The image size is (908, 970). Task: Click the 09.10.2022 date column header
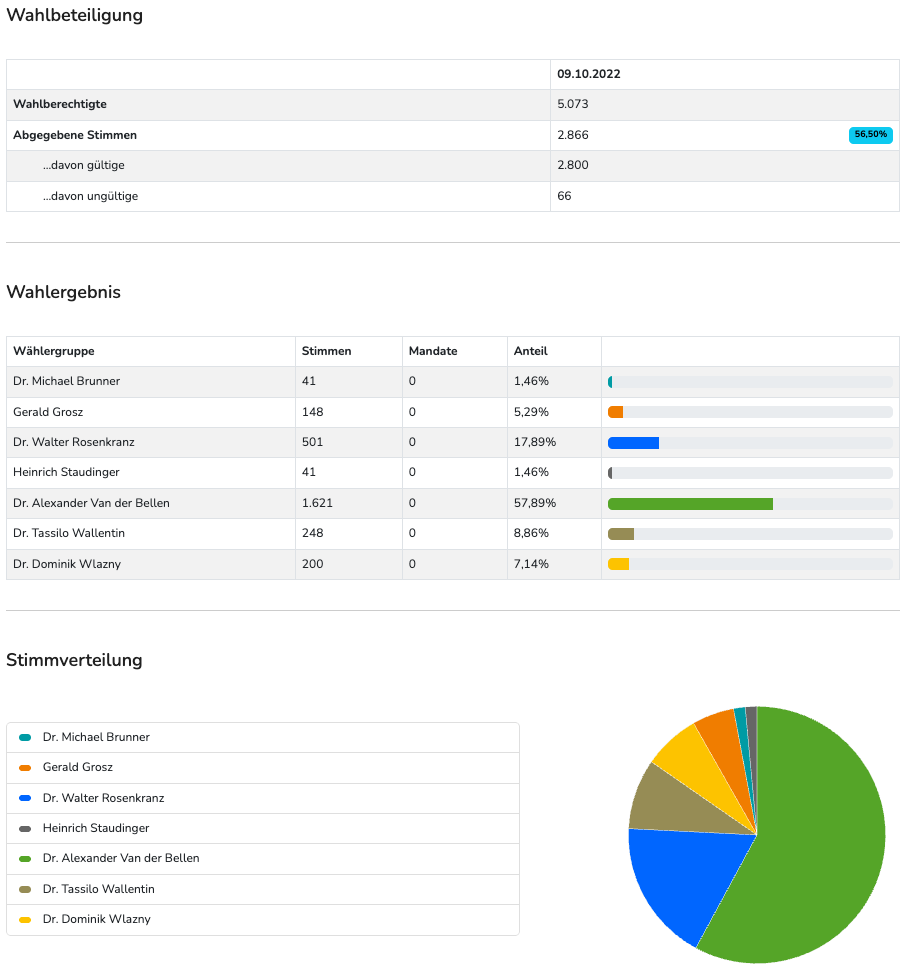coord(589,74)
